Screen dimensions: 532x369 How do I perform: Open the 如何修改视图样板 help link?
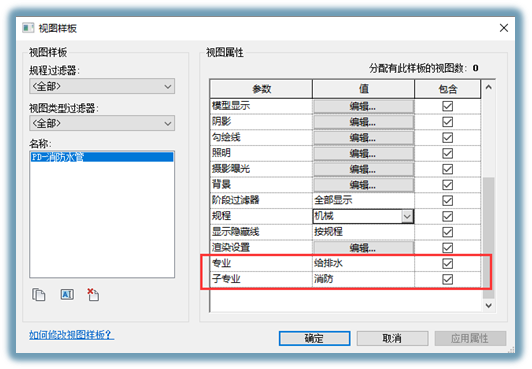(x=71, y=335)
